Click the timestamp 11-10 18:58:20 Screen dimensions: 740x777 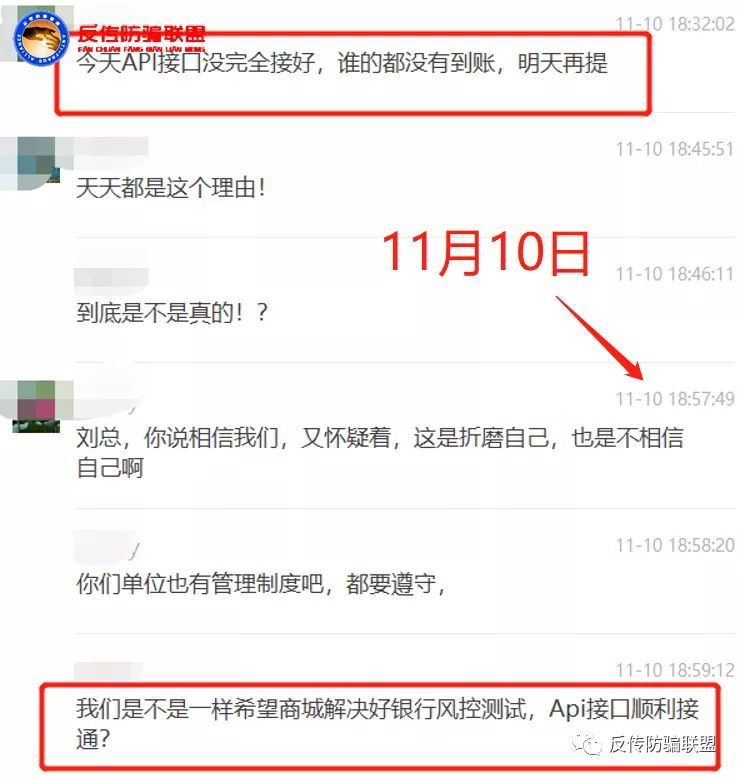675,545
